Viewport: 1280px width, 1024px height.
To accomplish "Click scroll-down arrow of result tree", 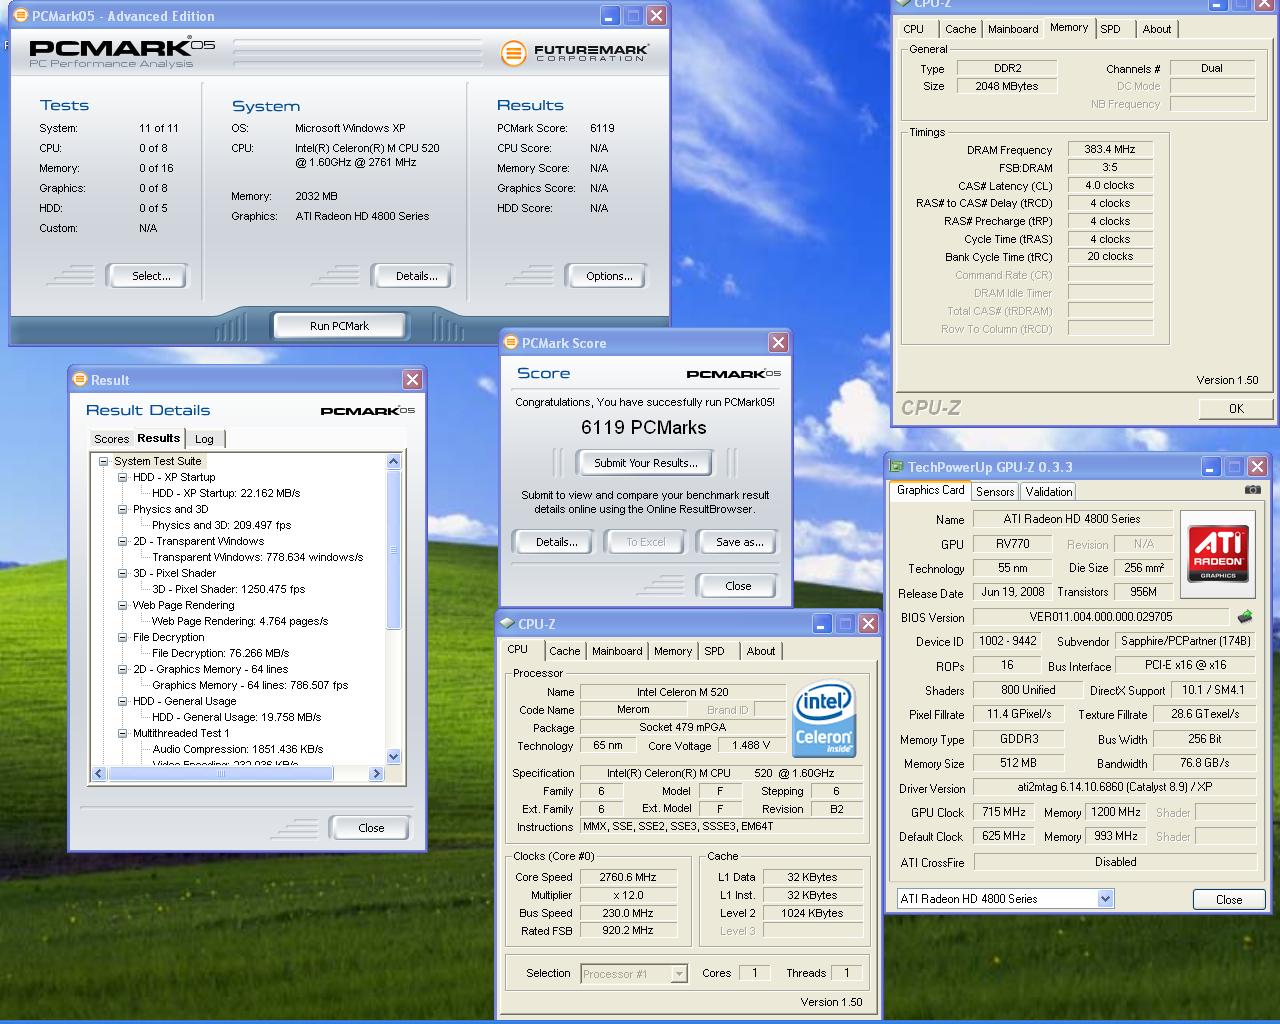I will pos(393,757).
